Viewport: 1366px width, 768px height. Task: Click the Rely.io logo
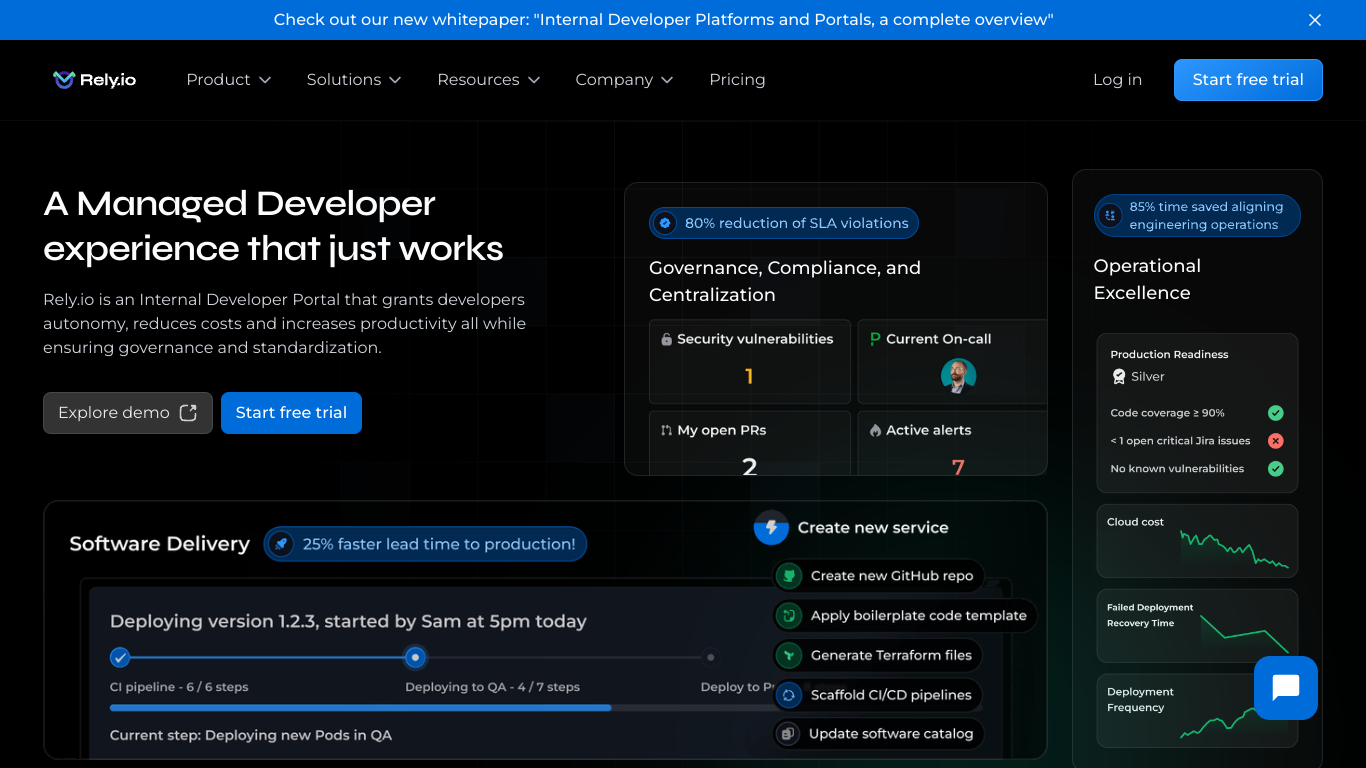[x=94, y=80]
